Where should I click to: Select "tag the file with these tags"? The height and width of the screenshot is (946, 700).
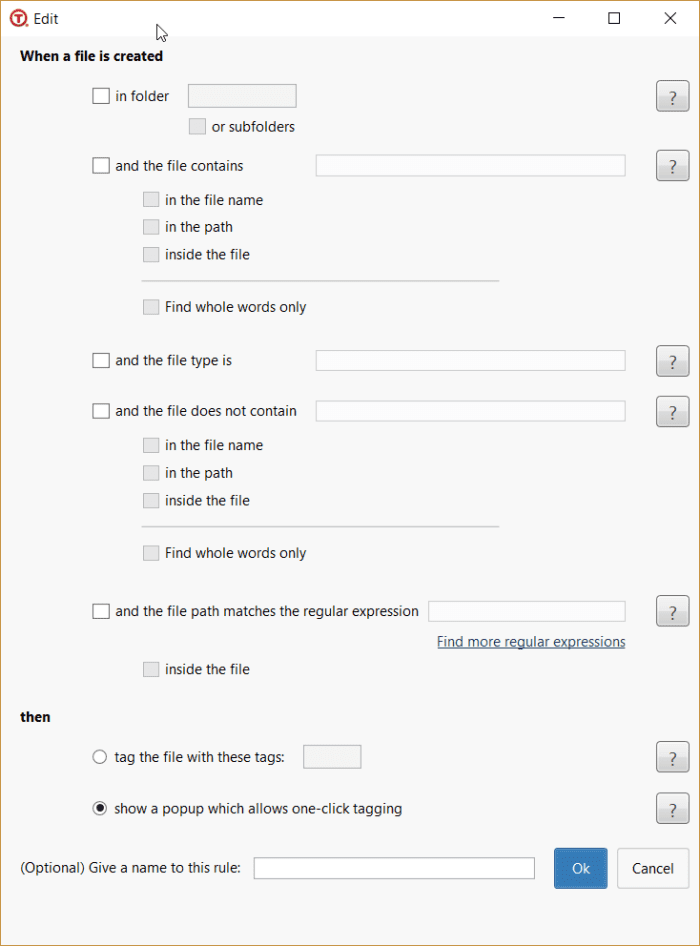click(99, 757)
